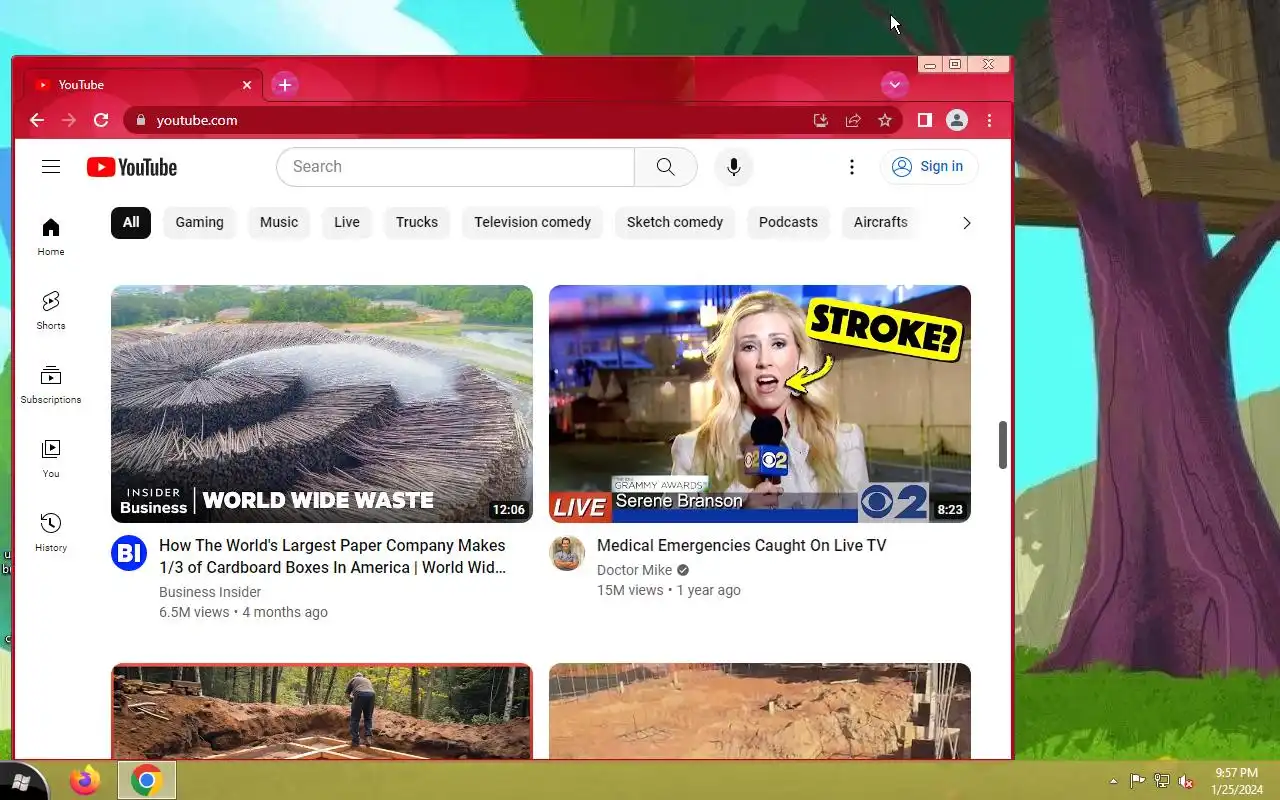Click the Action Center flag icon in the tray
The image size is (1280, 800).
pos(1137,781)
